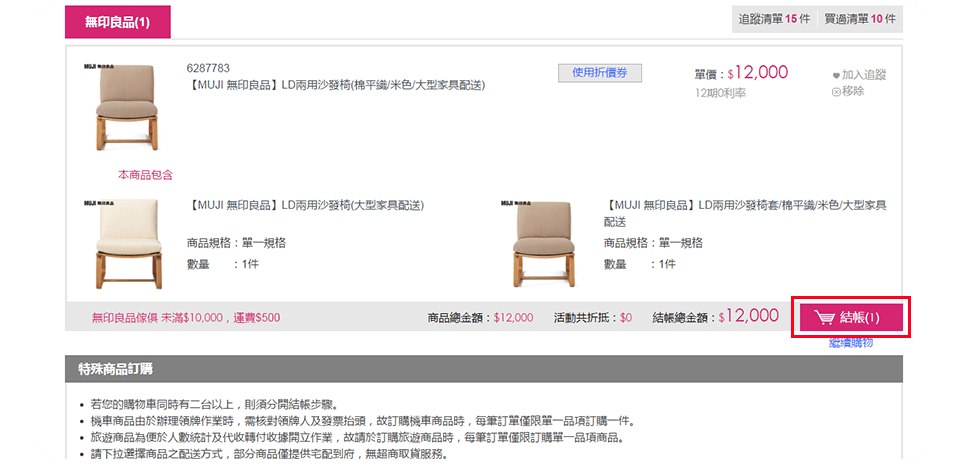Click the 結帳(1) checkout button

tap(851, 317)
